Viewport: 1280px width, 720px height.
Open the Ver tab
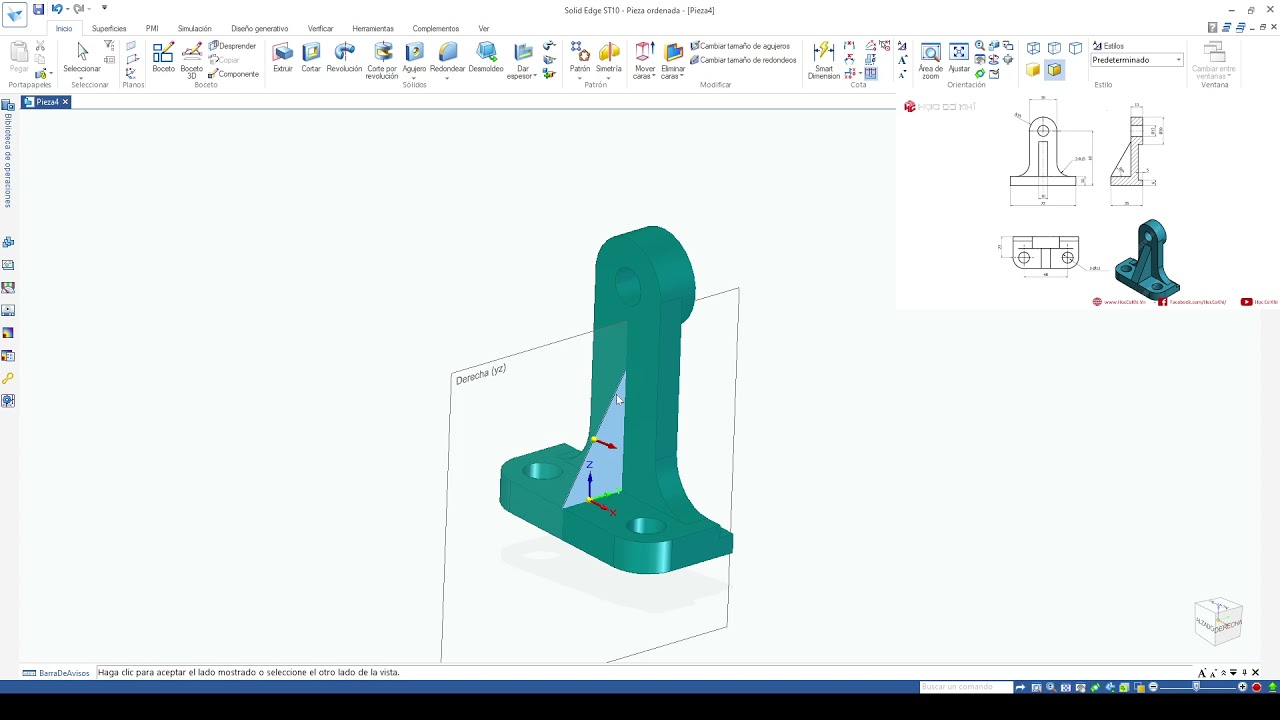coord(484,29)
